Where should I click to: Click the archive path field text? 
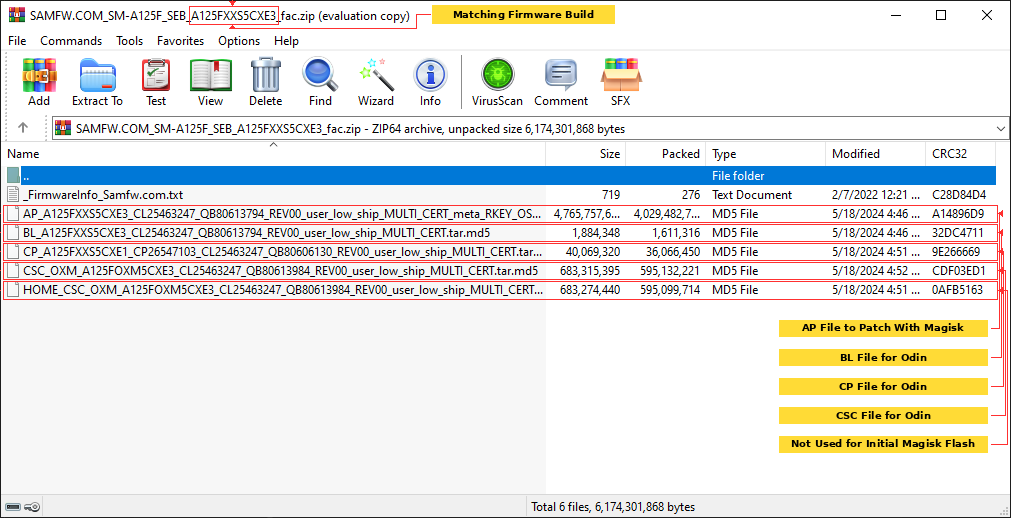coord(350,128)
